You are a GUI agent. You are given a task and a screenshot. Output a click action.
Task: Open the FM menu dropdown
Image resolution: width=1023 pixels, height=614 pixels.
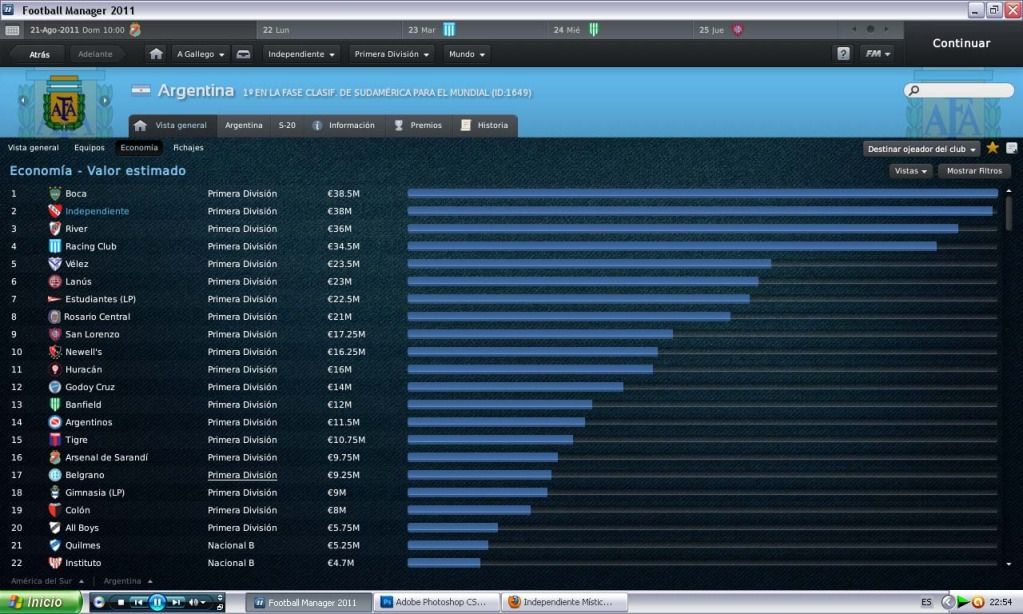click(878, 54)
